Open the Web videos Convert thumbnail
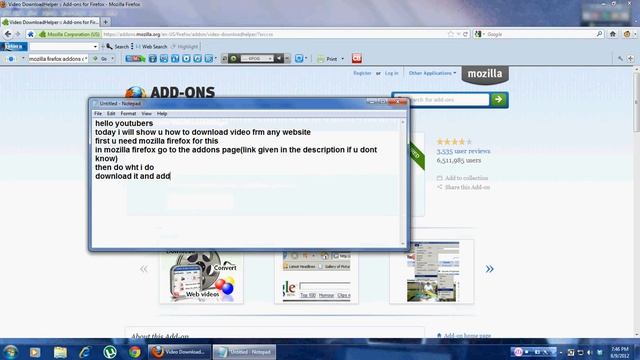 (x=202, y=276)
